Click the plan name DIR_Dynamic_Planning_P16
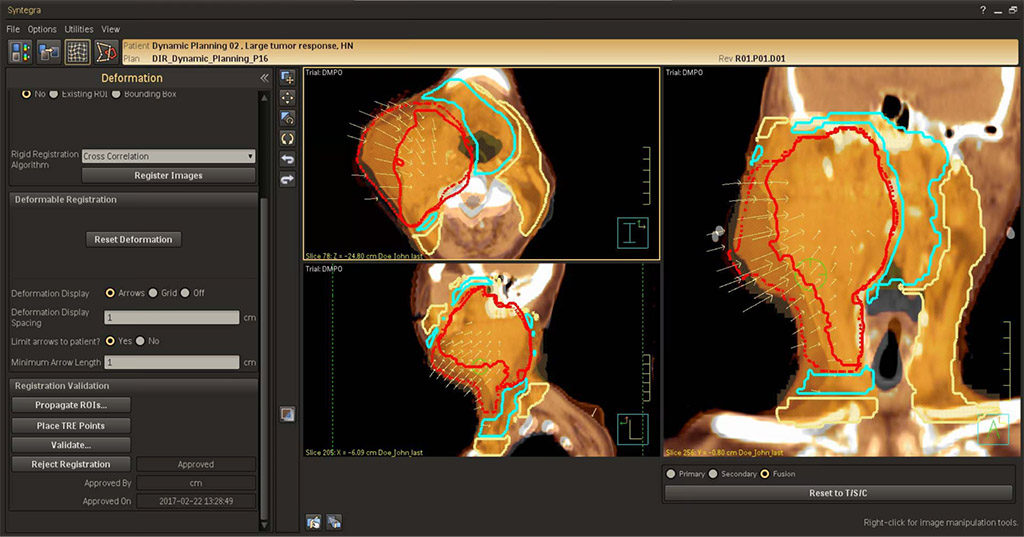Image resolution: width=1024 pixels, height=537 pixels. tap(210, 58)
